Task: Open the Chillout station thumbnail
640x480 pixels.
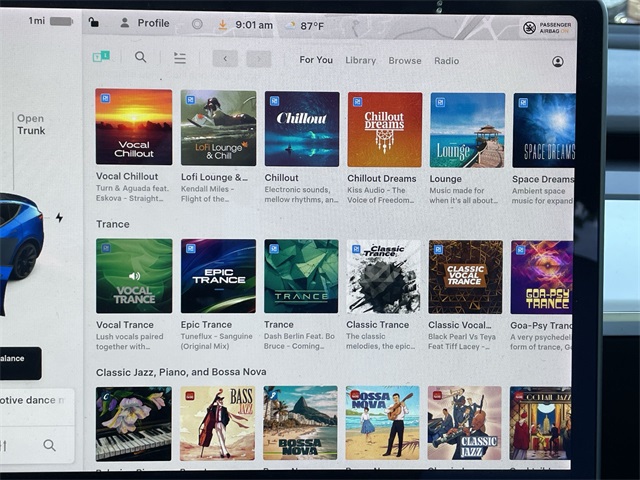Action: click(302, 129)
